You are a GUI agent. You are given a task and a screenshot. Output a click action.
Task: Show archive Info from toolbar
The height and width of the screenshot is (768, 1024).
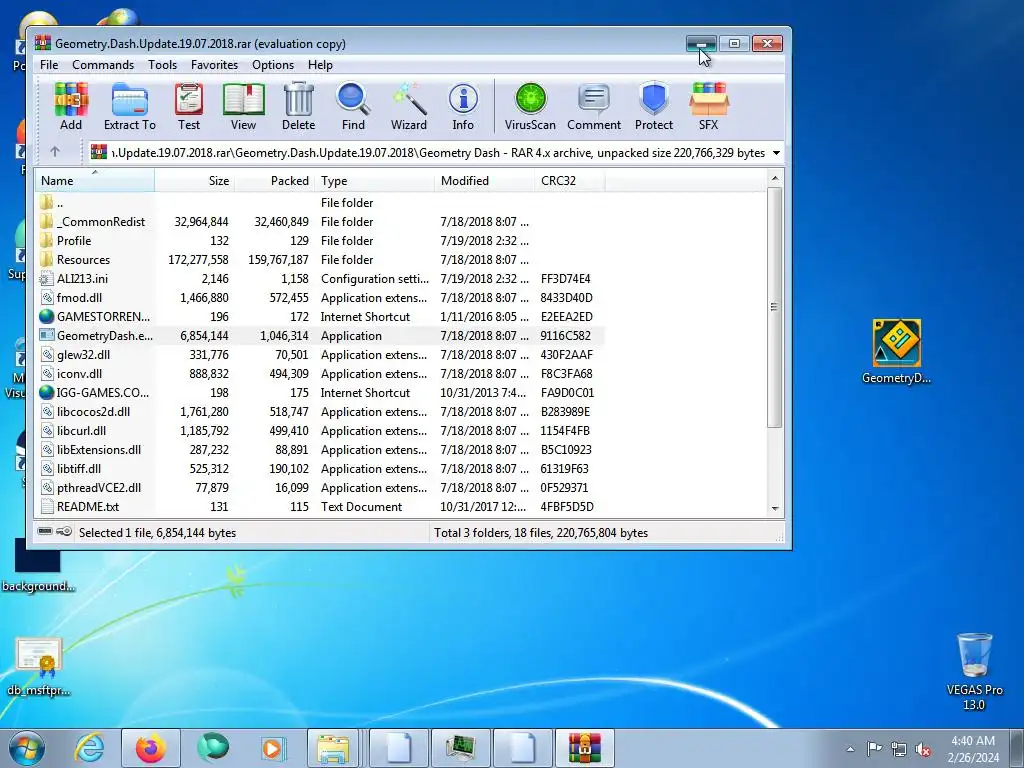(x=463, y=106)
